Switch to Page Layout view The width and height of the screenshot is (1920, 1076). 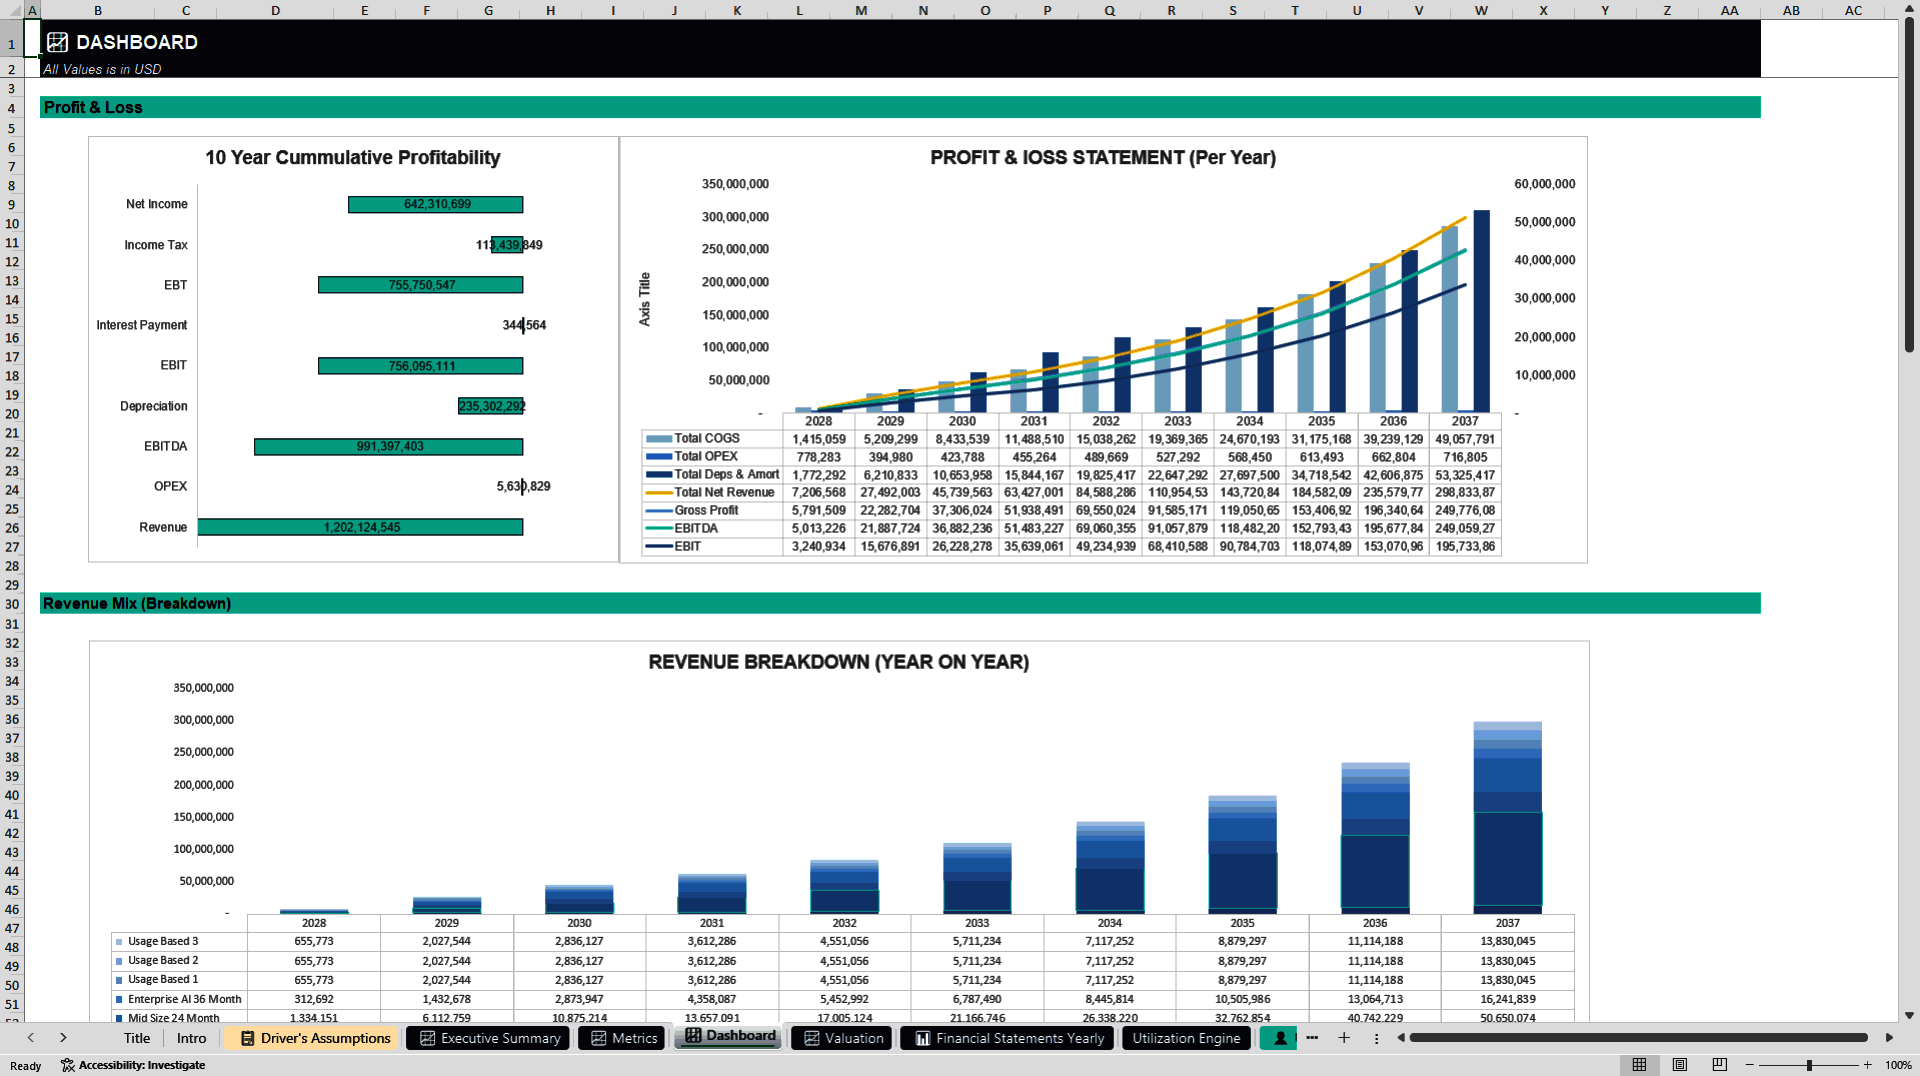tap(1679, 1065)
